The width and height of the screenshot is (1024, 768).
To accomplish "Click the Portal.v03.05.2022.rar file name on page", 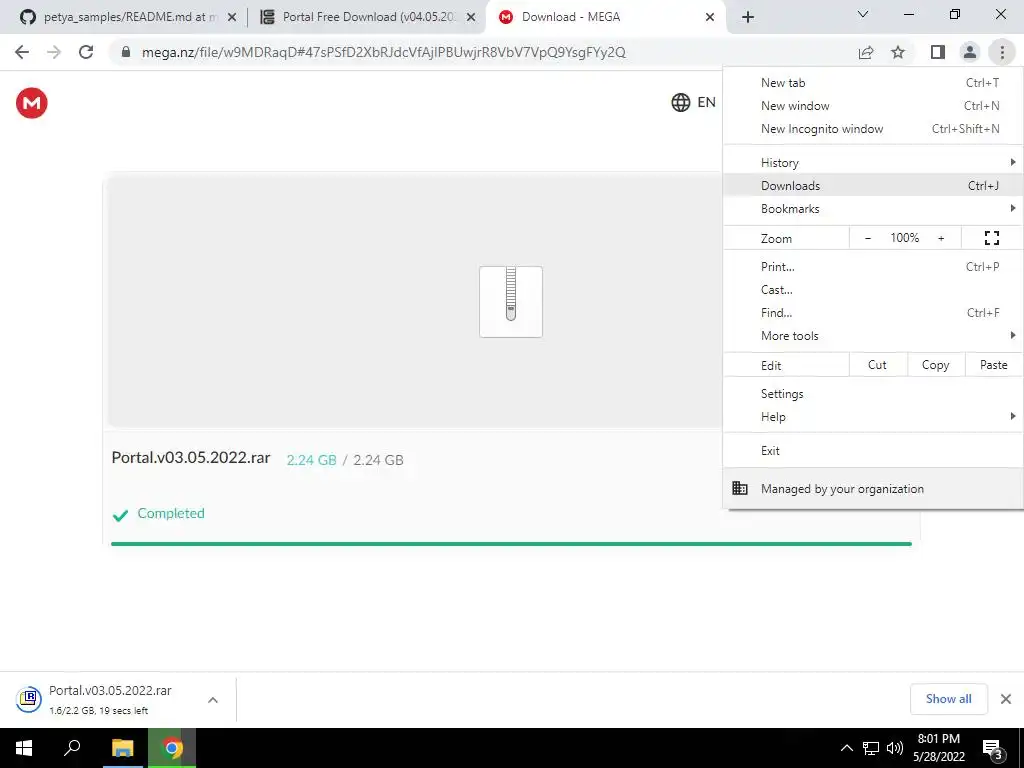I will (x=191, y=457).
